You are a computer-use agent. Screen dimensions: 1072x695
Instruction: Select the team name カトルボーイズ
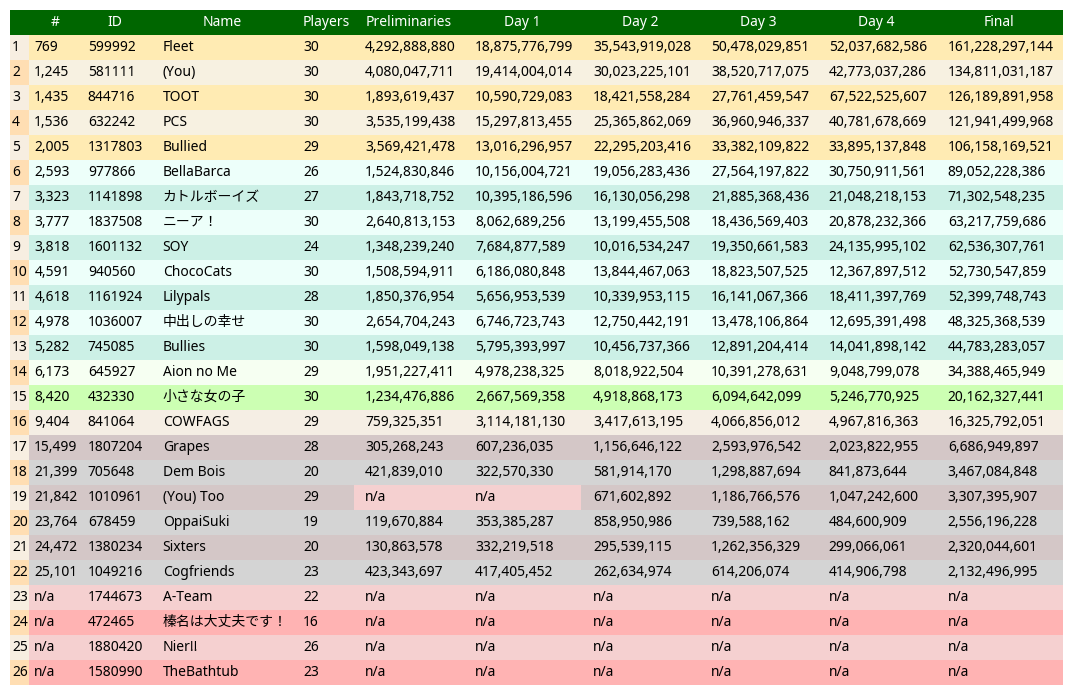point(211,196)
